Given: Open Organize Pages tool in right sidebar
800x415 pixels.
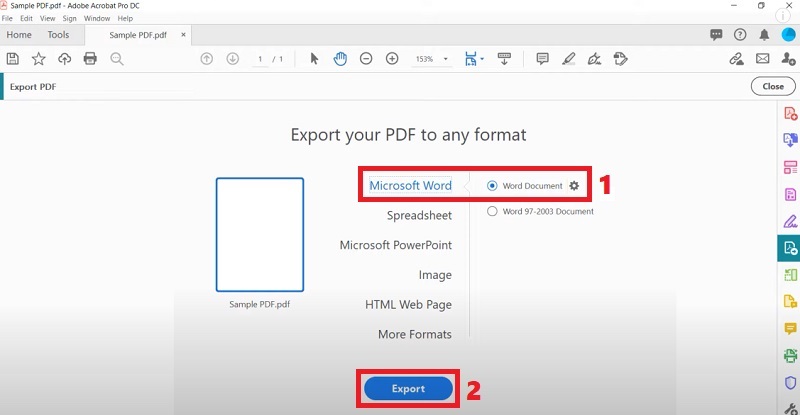Looking at the screenshot, I should click(790, 167).
